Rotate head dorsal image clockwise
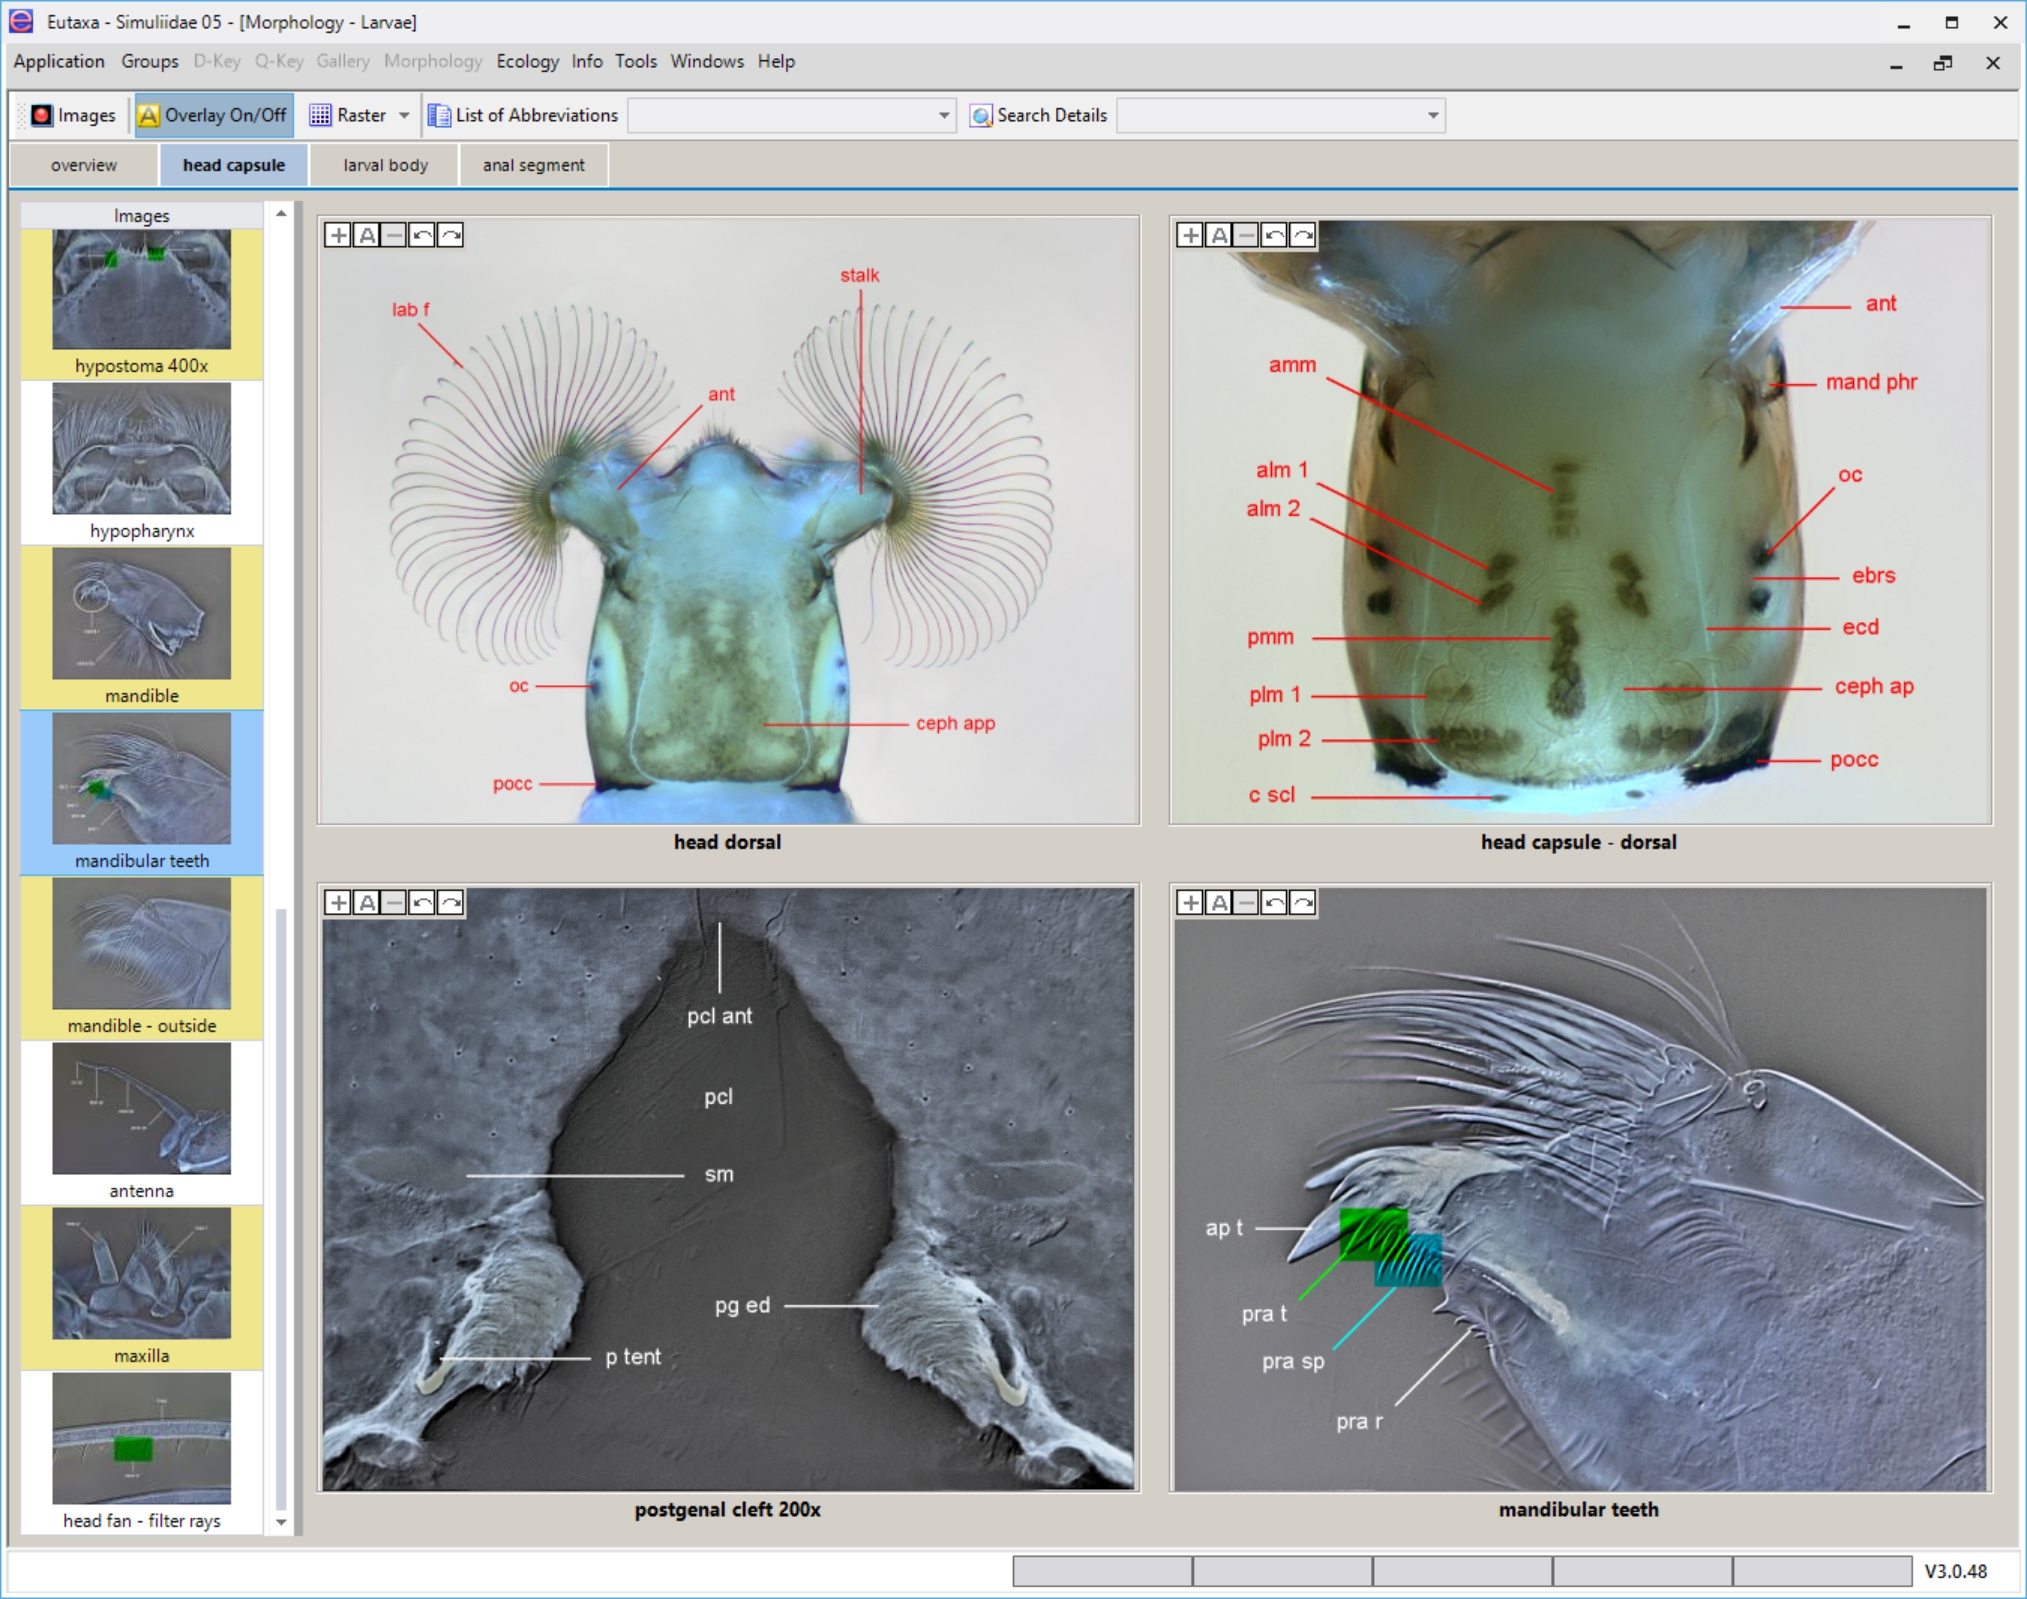 coord(451,235)
